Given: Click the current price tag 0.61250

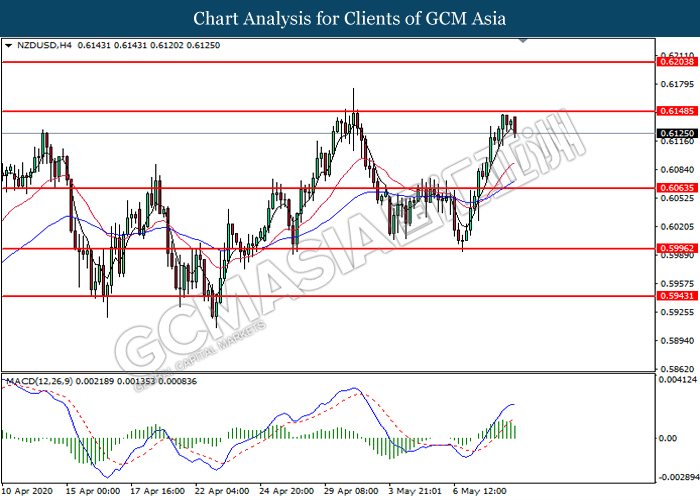Looking at the screenshot, I should point(677,133).
